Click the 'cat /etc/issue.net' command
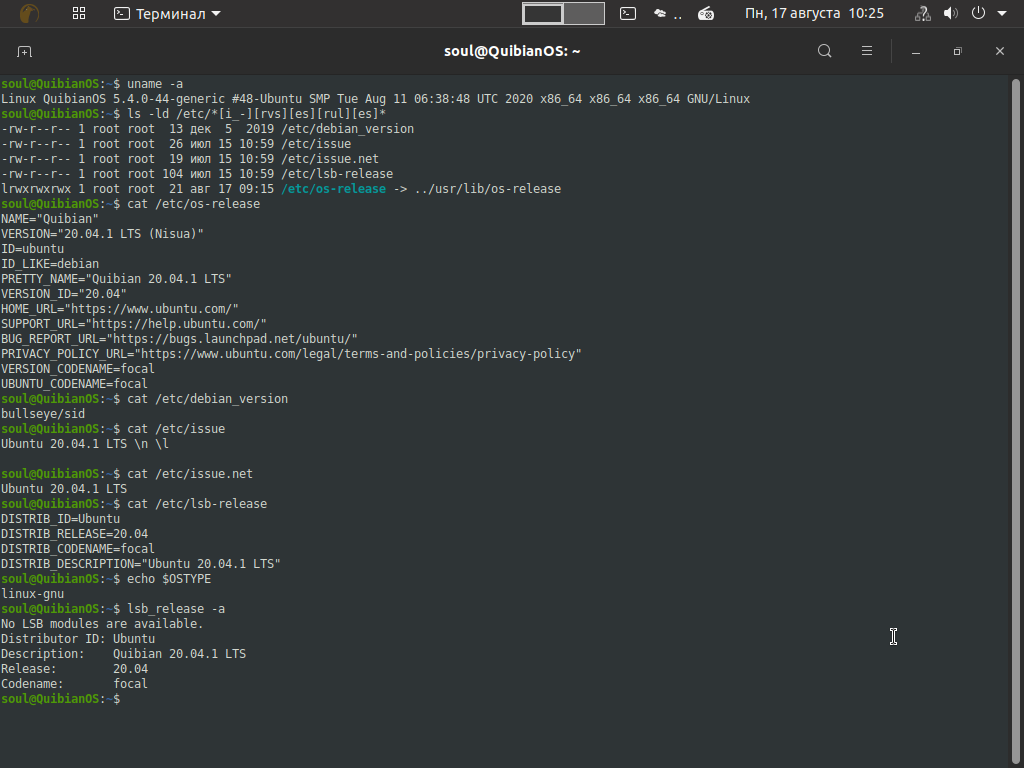 point(190,474)
